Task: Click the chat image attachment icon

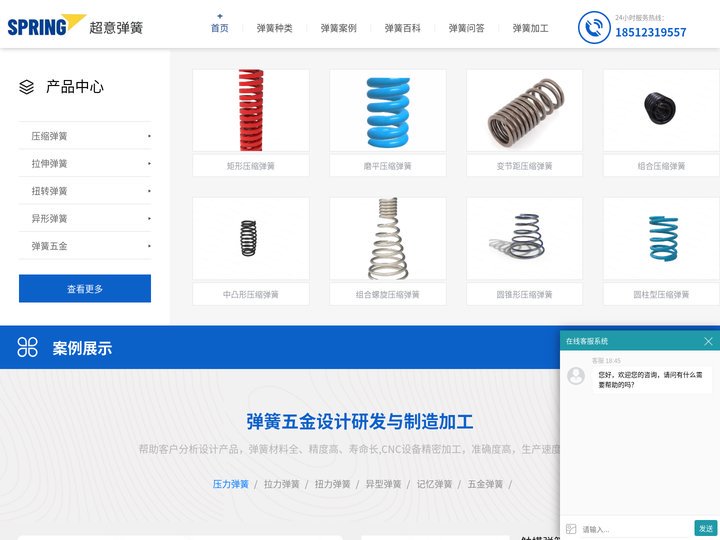Action: [x=571, y=529]
